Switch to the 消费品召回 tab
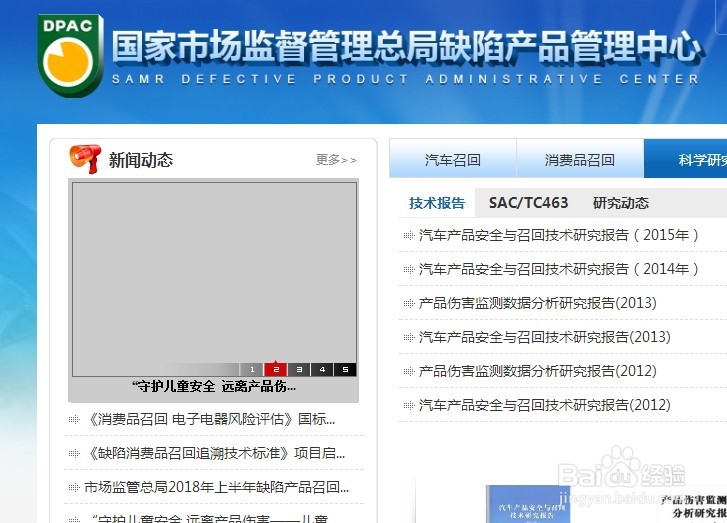 [x=580, y=160]
